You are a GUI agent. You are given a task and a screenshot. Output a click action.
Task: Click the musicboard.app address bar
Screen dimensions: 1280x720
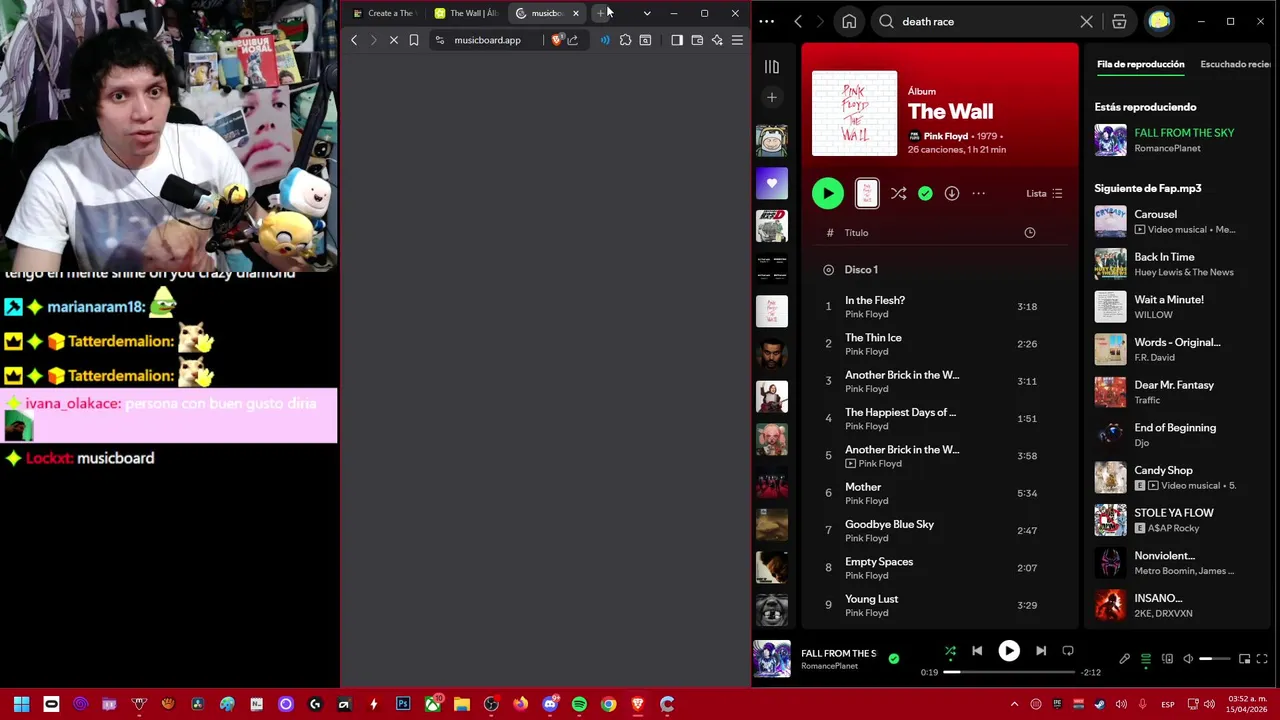(x=487, y=40)
